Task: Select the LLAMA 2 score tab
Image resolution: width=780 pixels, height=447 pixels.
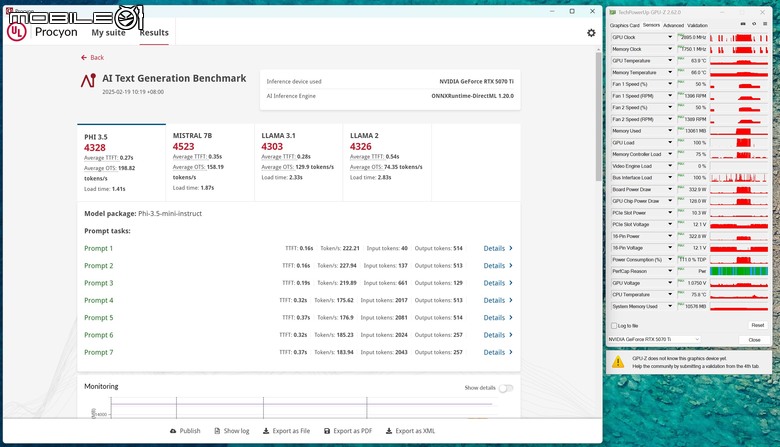Action: (387, 163)
